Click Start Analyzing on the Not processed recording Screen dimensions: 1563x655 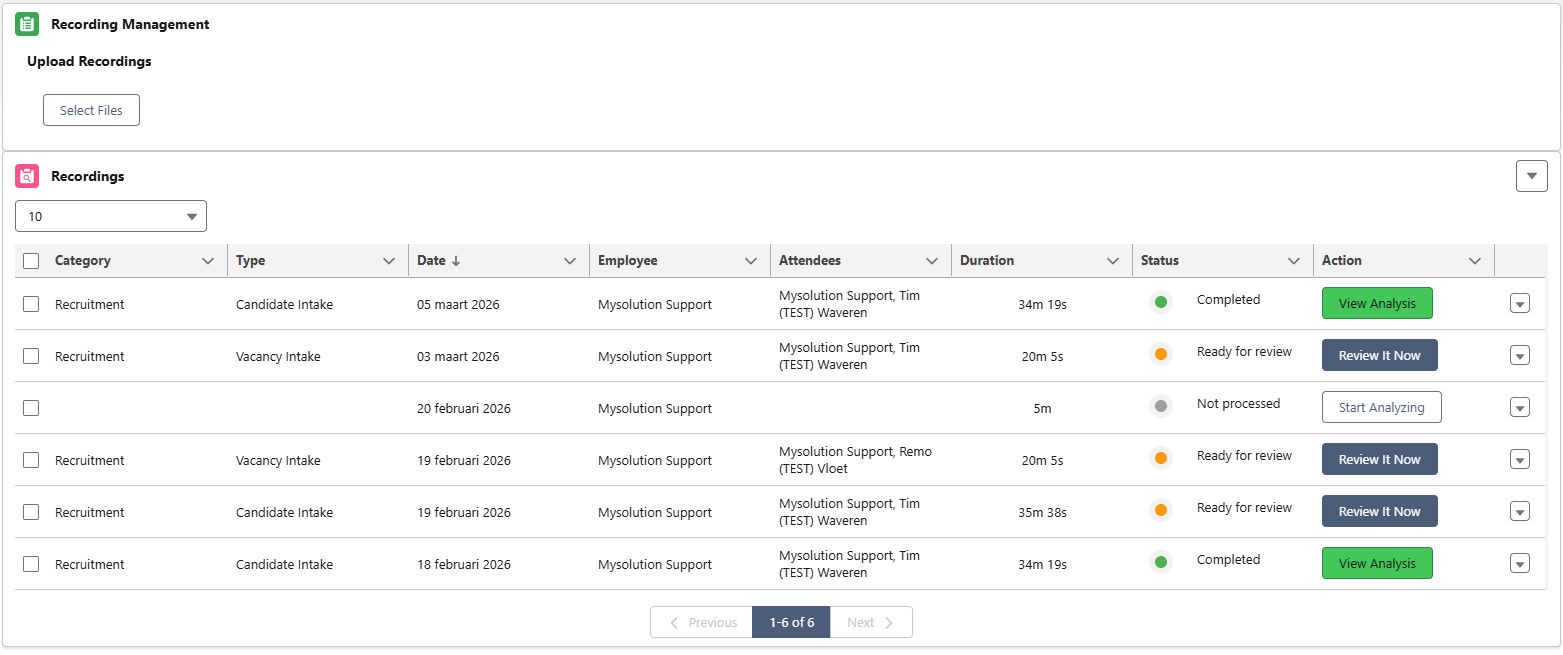pyautogui.click(x=1381, y=407)
